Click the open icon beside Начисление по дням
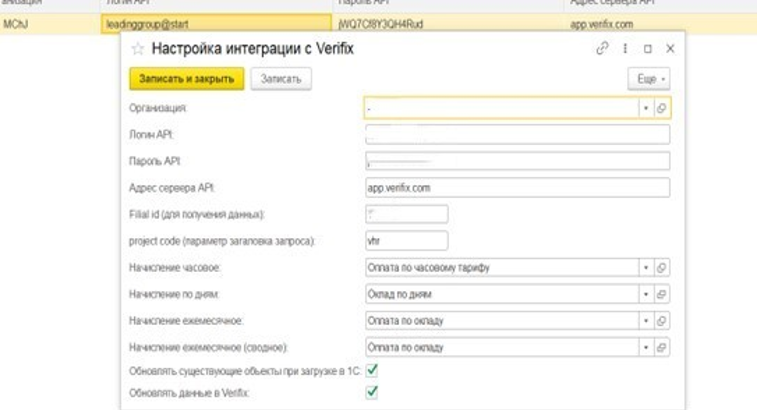 pyautogui.click(x=662, y=295)
